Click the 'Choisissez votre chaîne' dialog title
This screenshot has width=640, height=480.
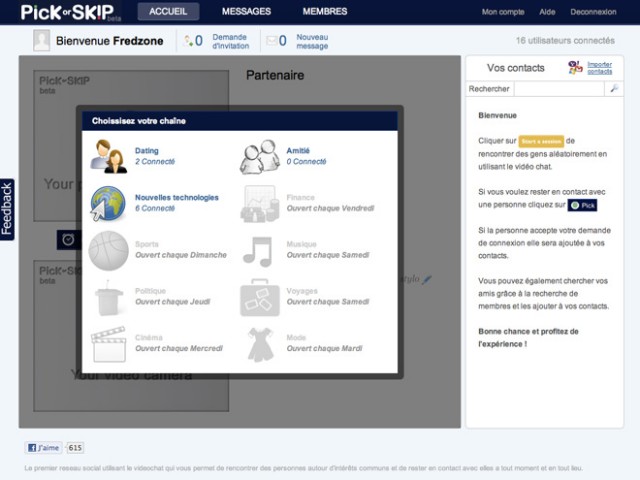139,121
